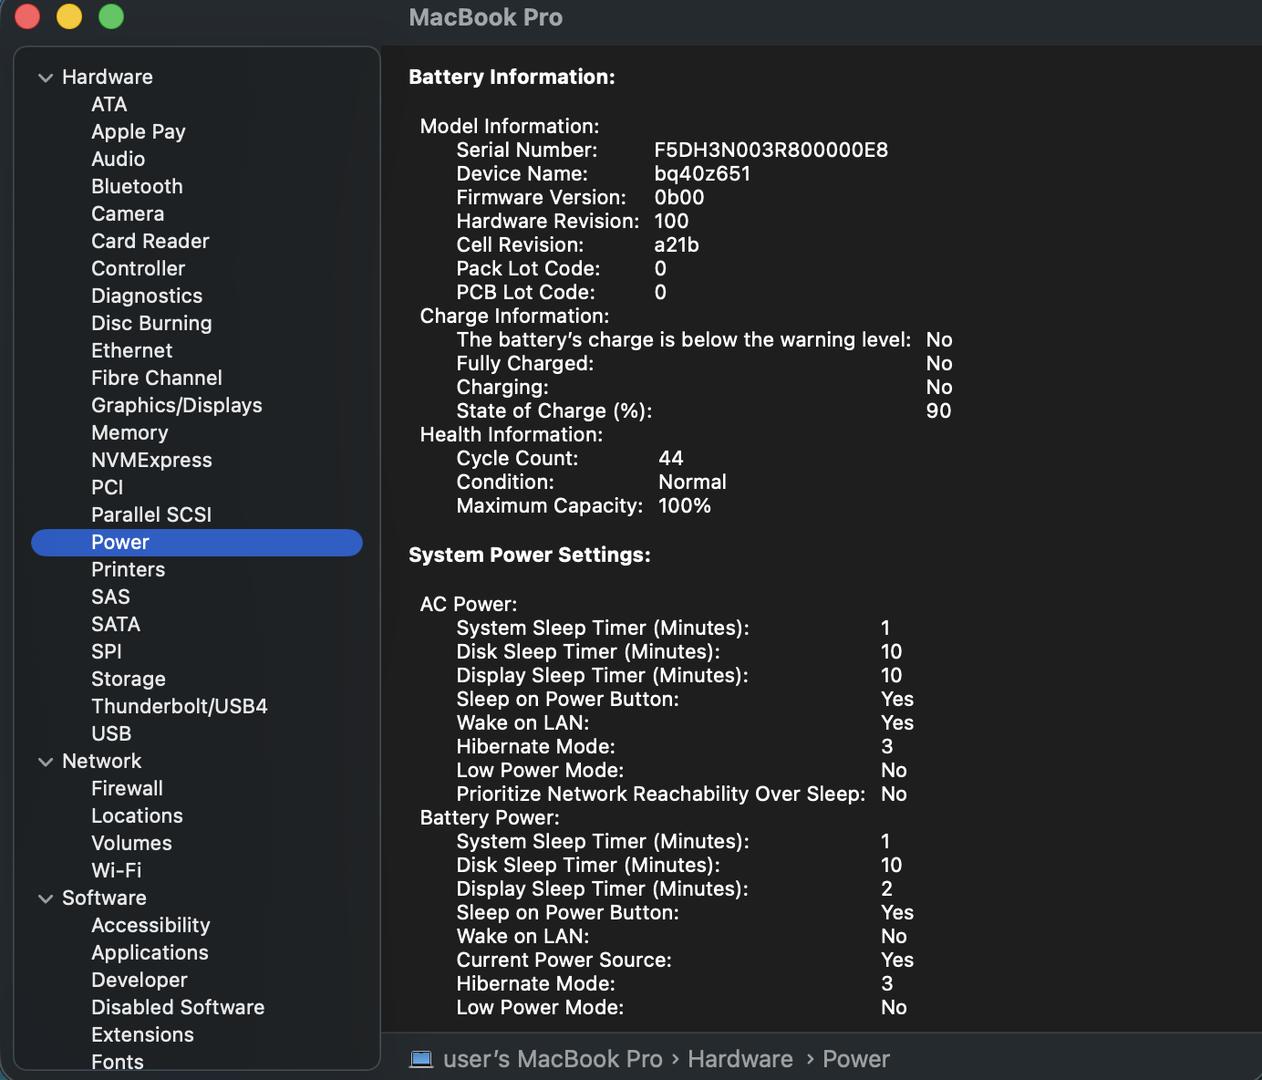1262x1080 pixels.
Task: Select Bluetooth in the sidebar
Action: (137, 186)
